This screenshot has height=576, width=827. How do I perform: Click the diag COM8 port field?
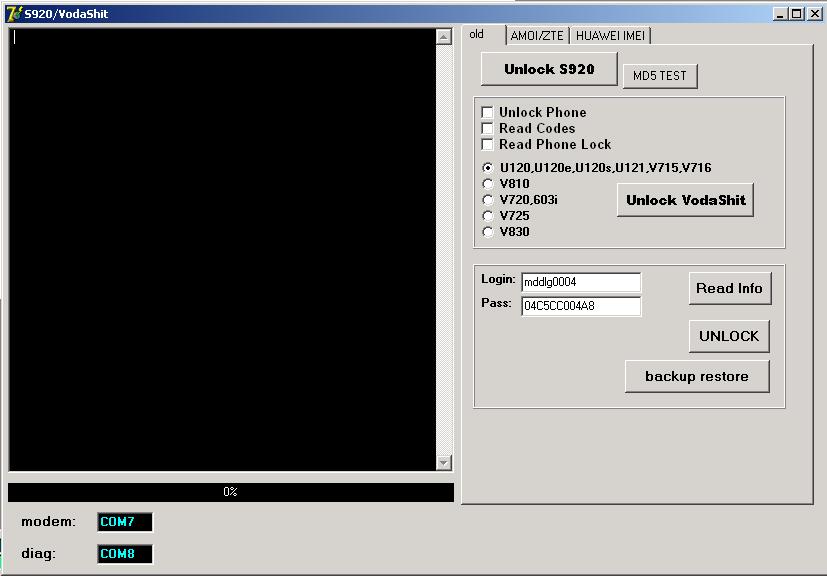[125, 554]
